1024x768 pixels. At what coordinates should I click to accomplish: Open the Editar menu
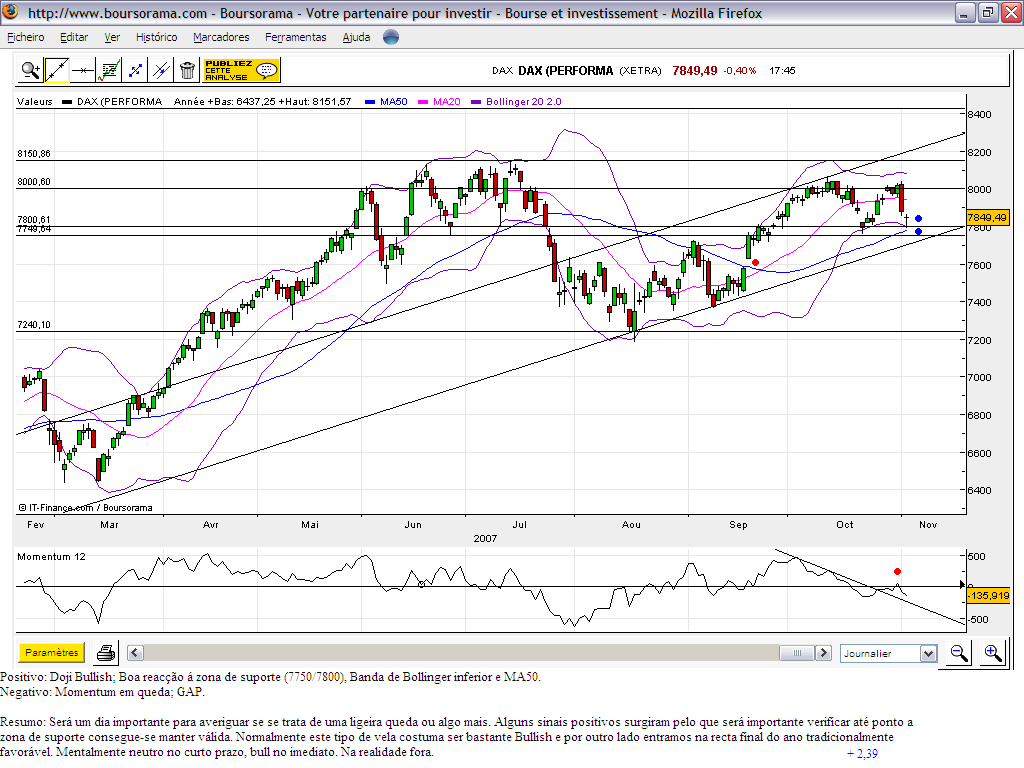[74, 37]
